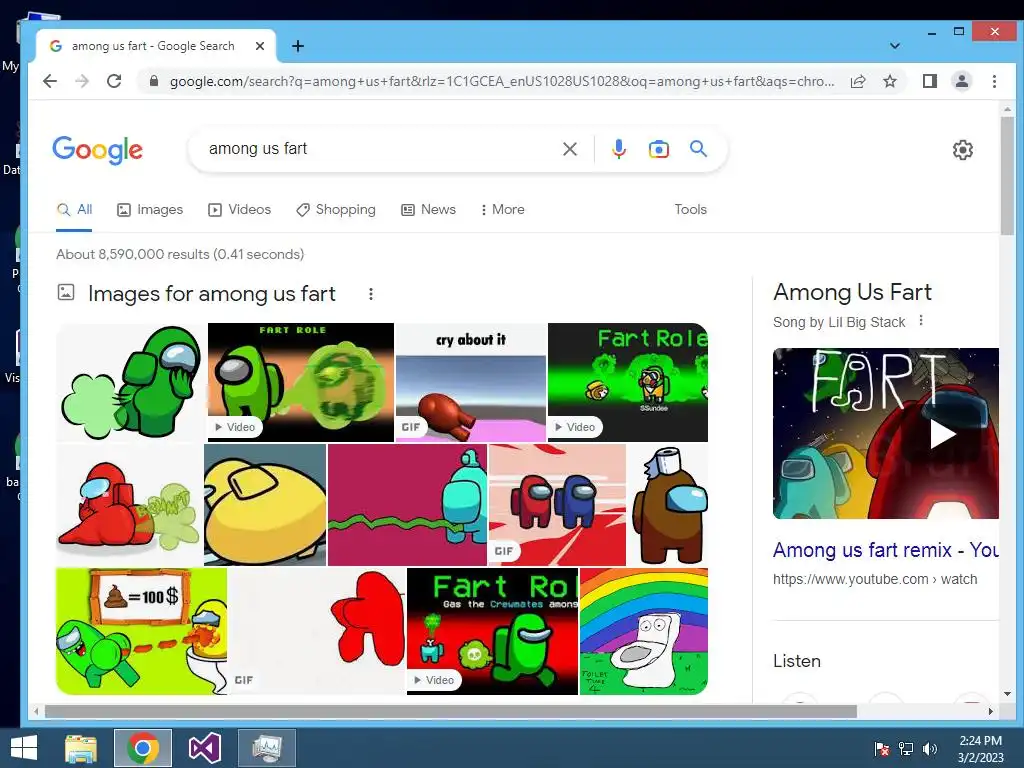Viewport: 1024px width, 768px height.
Task: Click the vertical scrollbar thumb
Action: [1007, 175]
